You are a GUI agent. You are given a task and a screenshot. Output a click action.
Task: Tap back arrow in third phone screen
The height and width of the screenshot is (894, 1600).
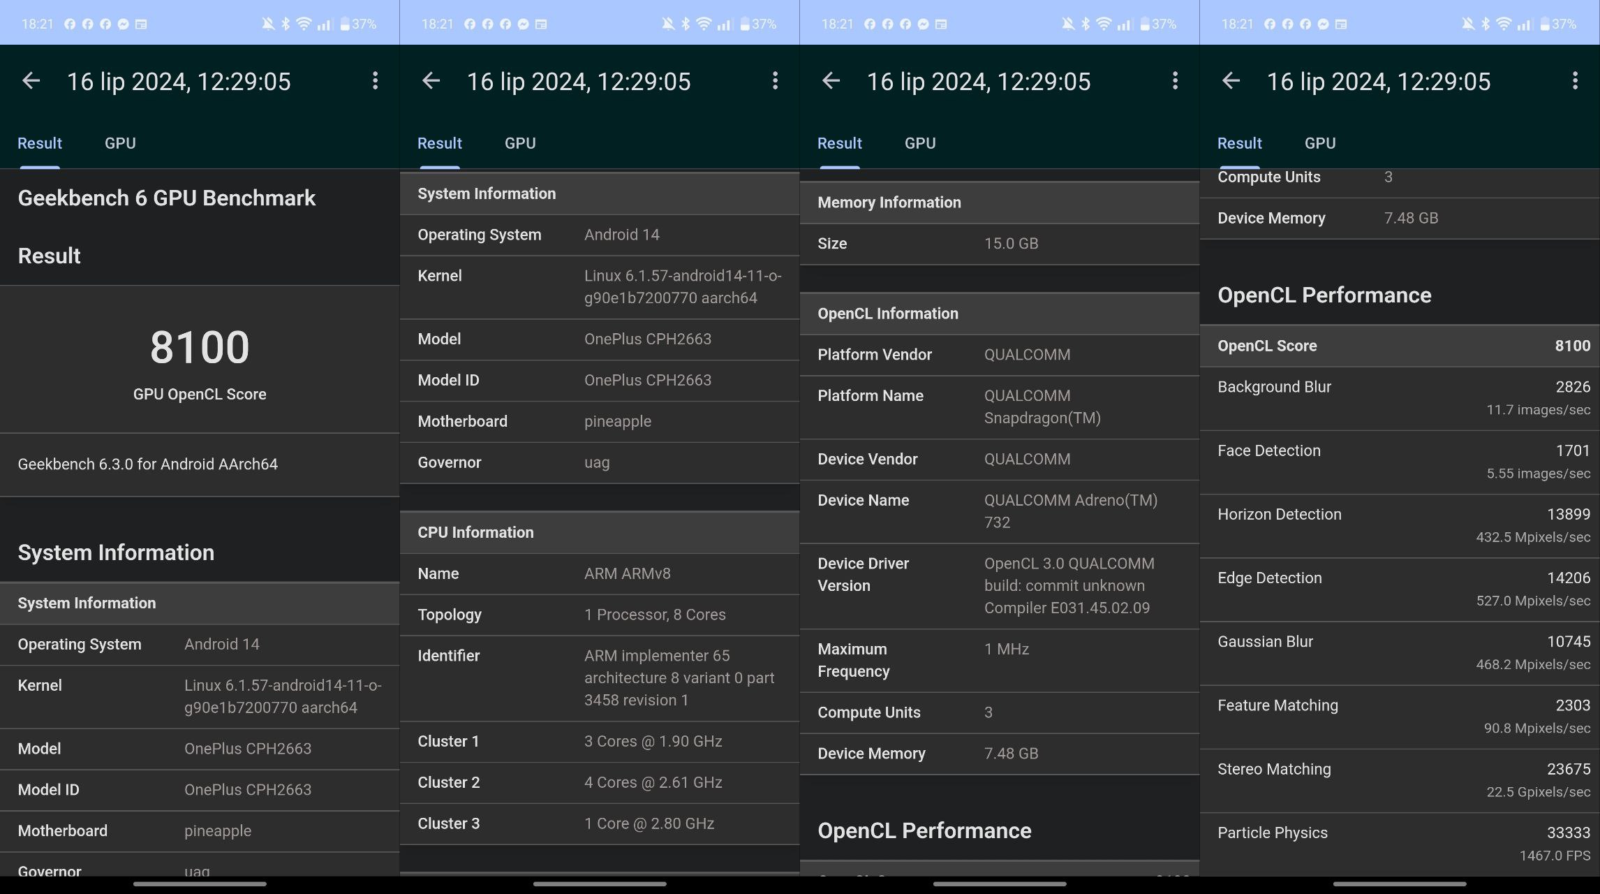point(831,81)
